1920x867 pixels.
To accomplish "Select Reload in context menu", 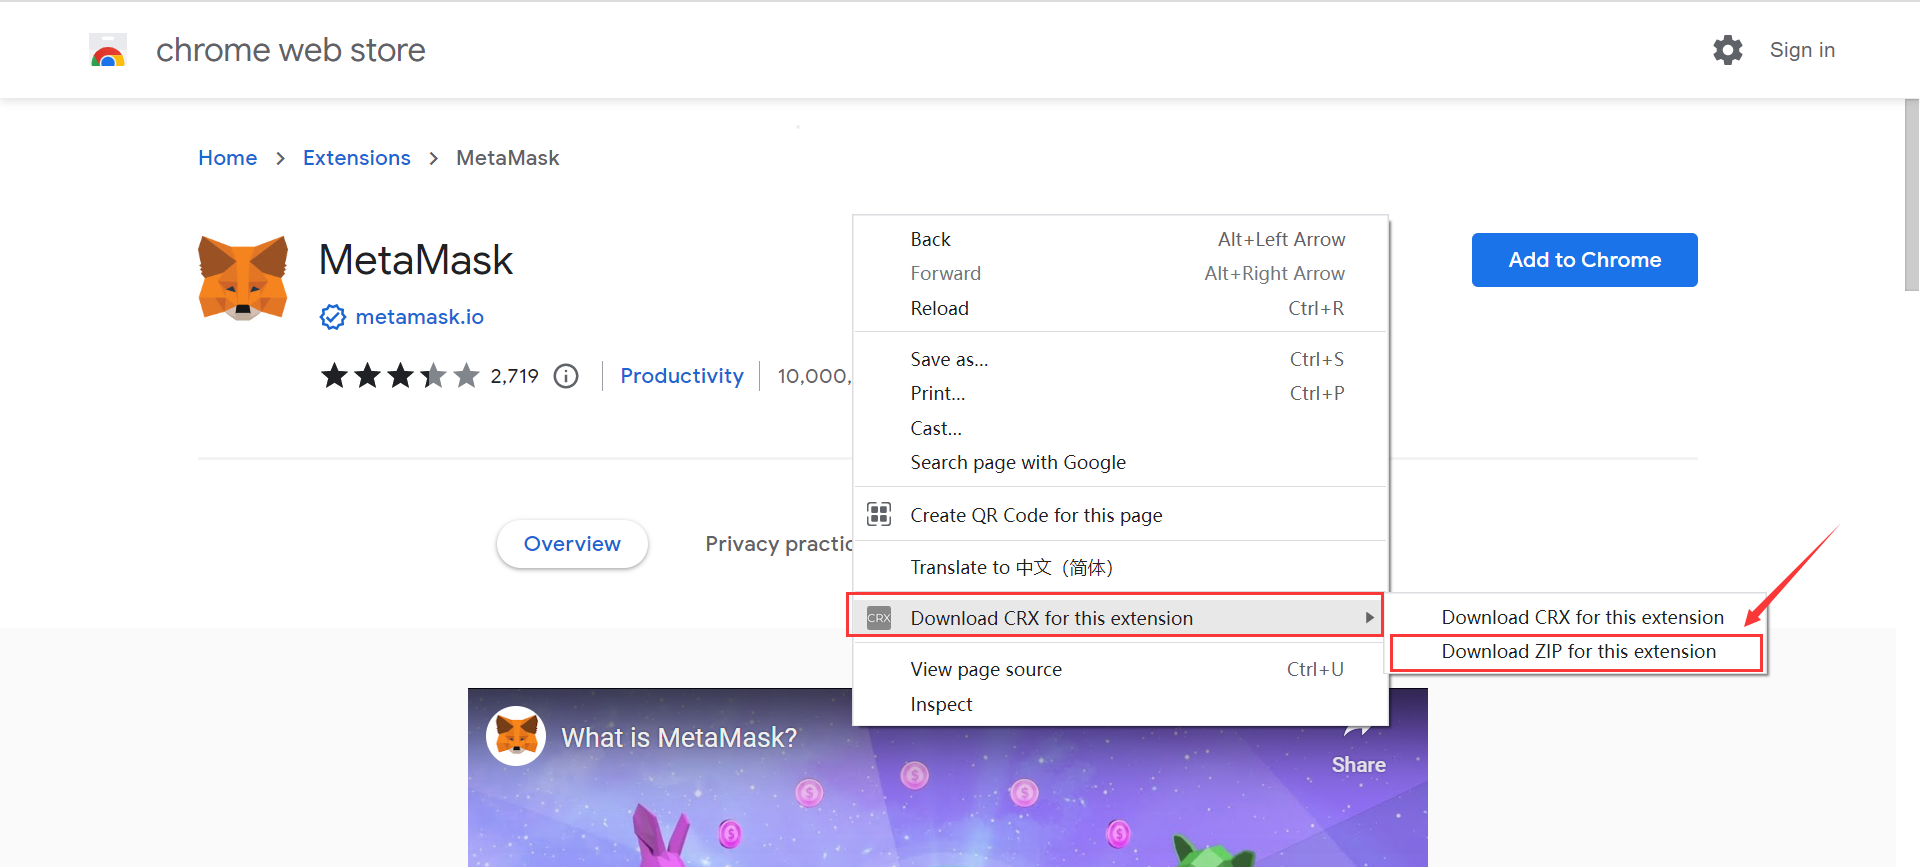I will 1120,308.
